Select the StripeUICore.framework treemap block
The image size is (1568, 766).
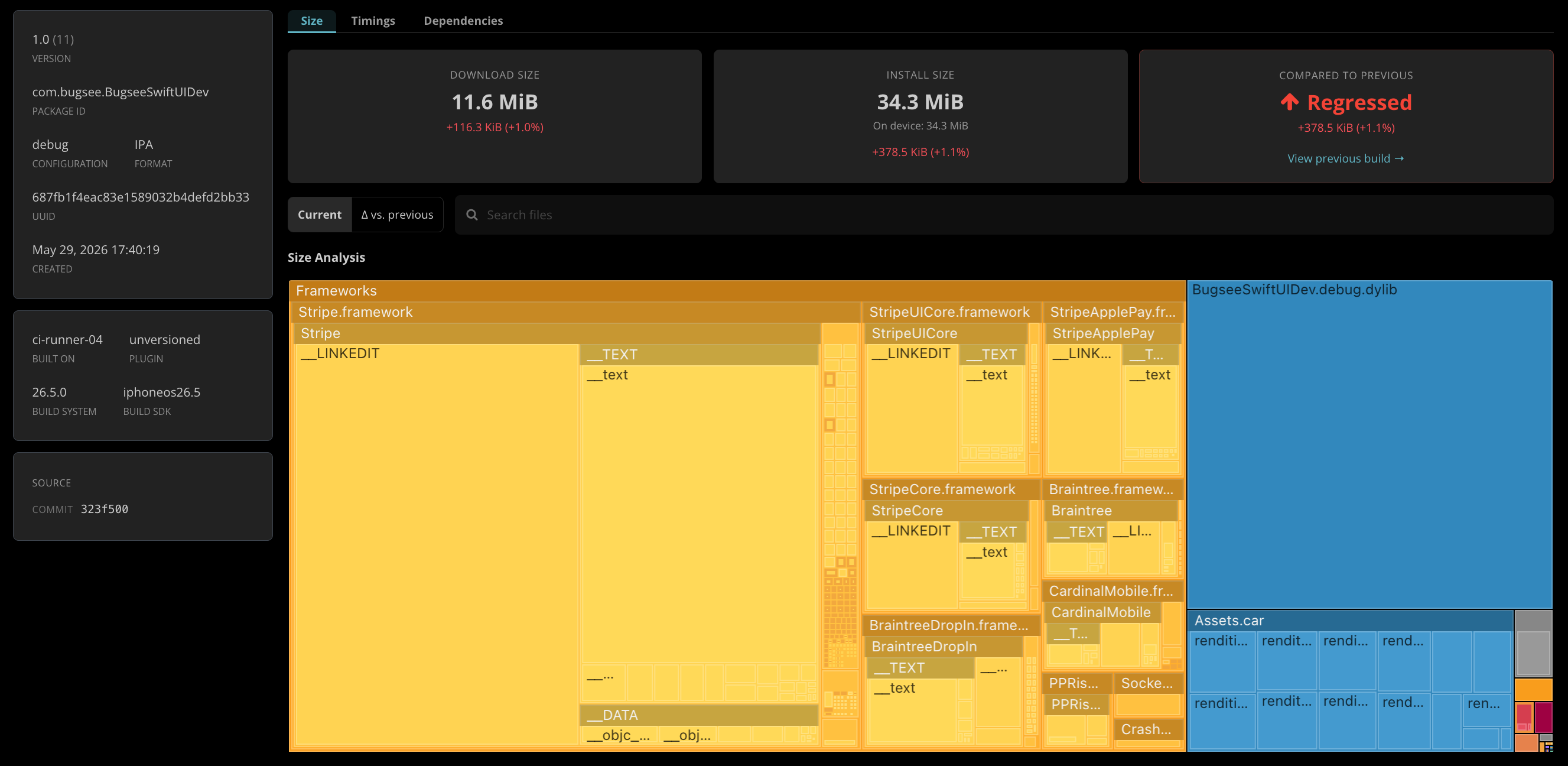pyautogui.click(x=951, y=312)
